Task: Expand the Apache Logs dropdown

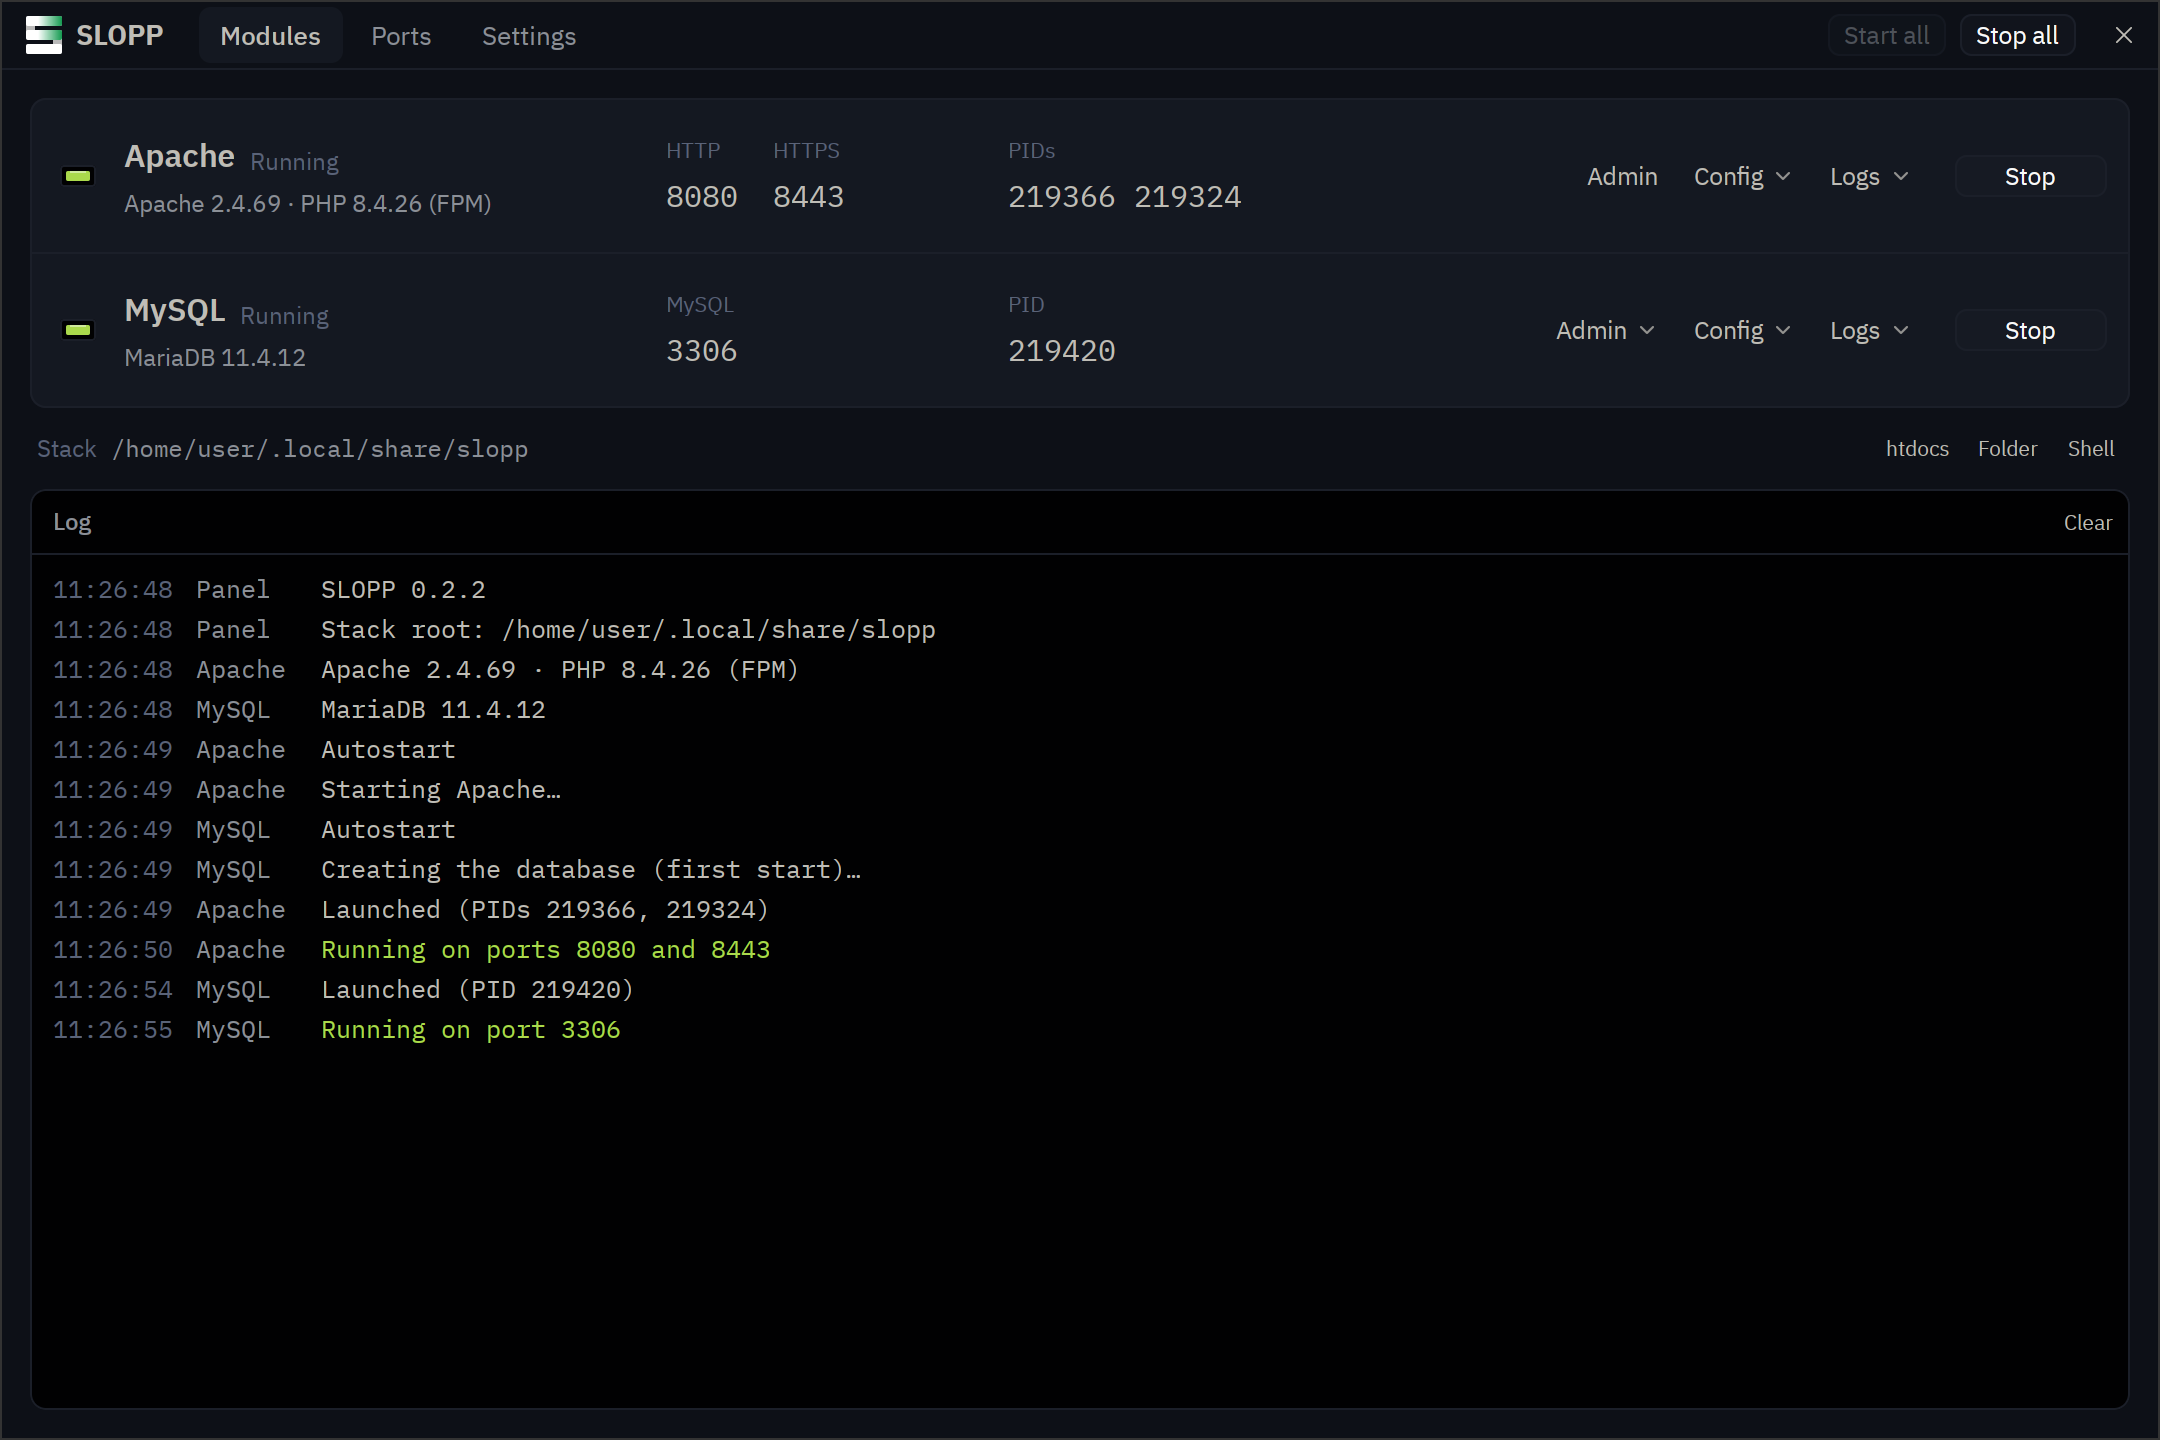Action: tap(1869, 177)
